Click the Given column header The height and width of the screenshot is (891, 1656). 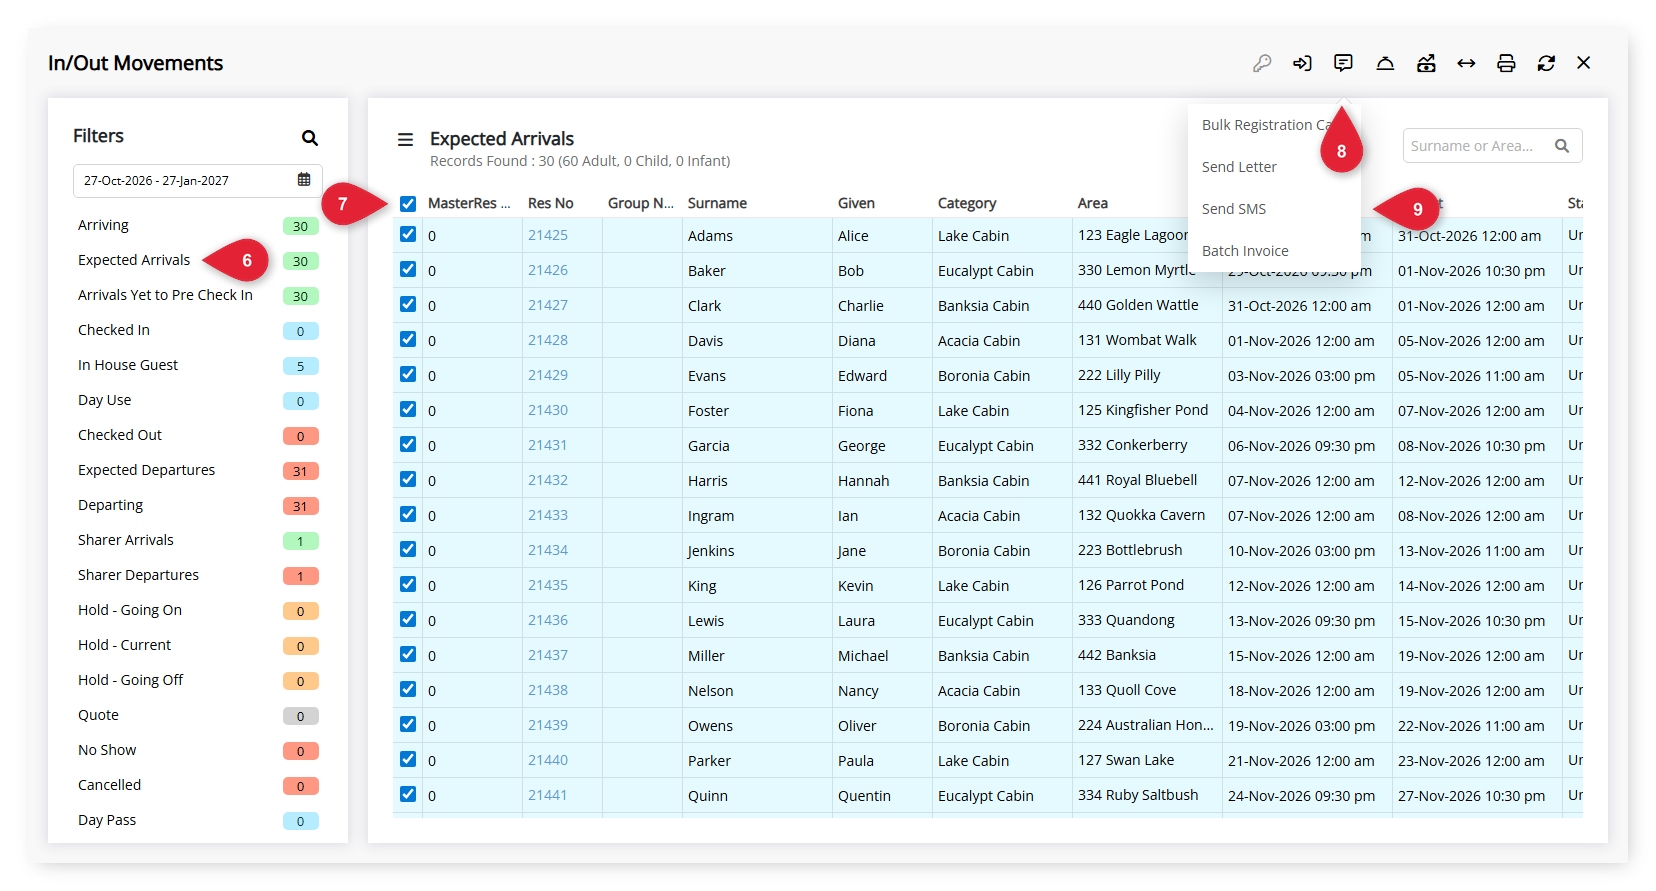856,203
